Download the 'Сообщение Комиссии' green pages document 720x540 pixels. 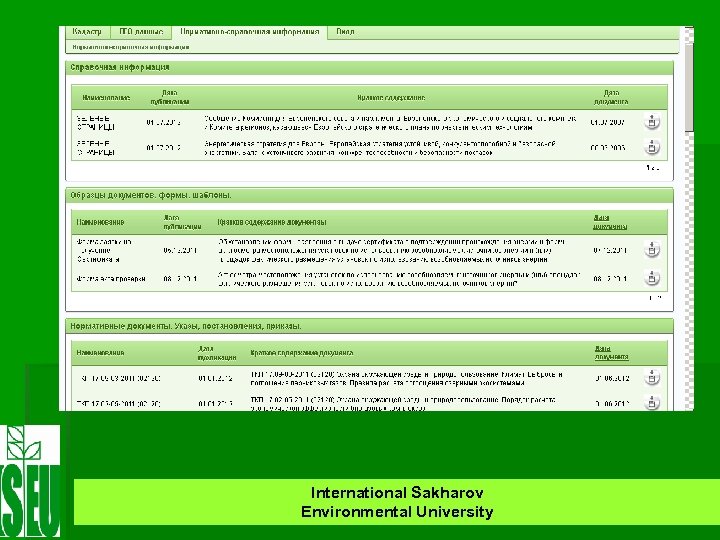click(x=652, y=122)
